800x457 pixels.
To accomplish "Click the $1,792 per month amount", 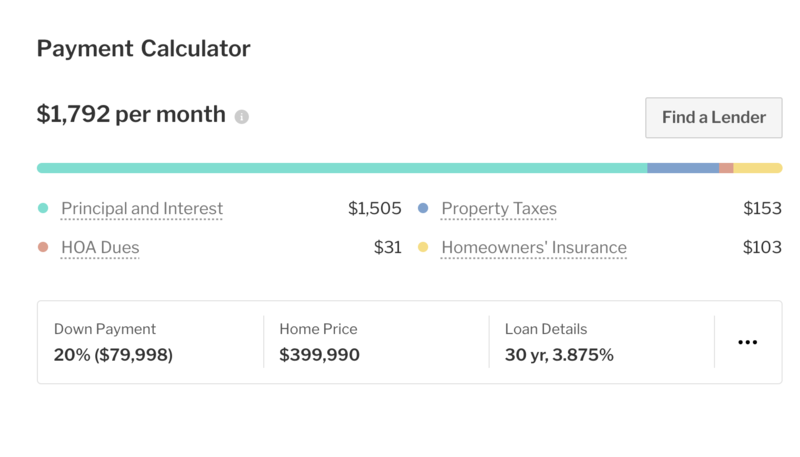I will click(x=131, y=115).
